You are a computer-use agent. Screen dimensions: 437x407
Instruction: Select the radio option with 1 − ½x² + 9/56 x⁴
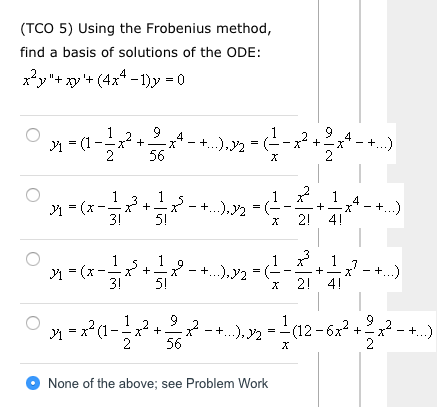point(33,135)
